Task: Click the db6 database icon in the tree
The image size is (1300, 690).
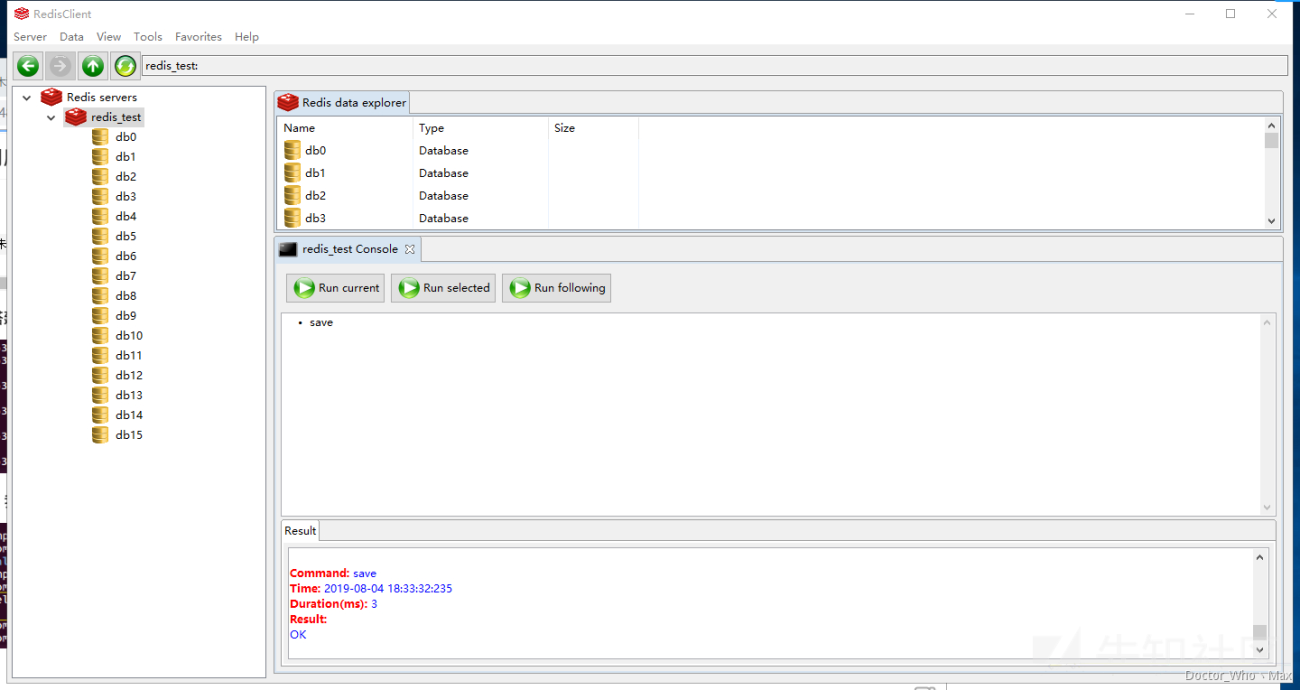Action: (100, 256)
